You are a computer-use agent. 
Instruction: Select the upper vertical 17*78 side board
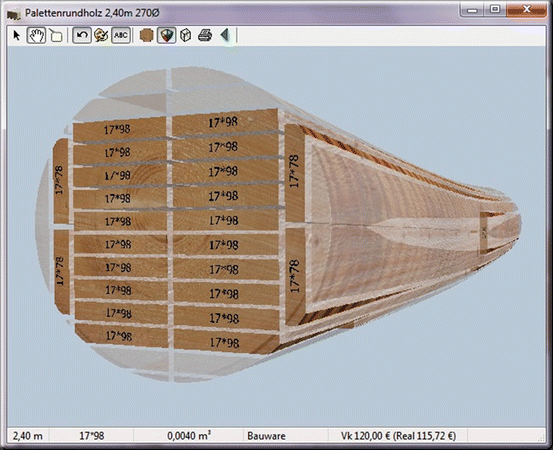(x=295, y=172)
